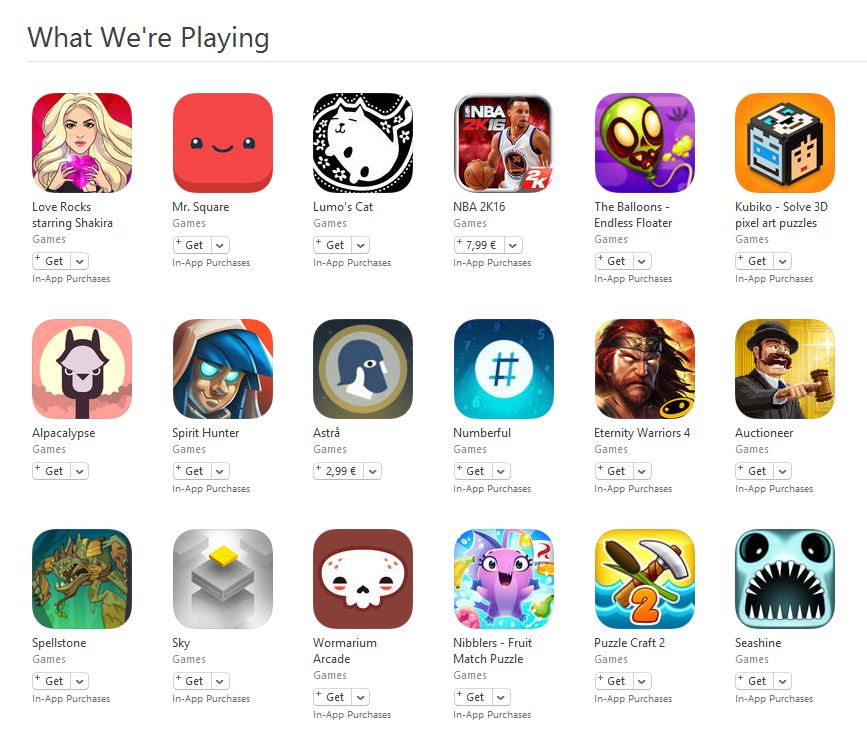Open the Lumo's Cat app icon
The image size is (867, 749).
[363, 143]
